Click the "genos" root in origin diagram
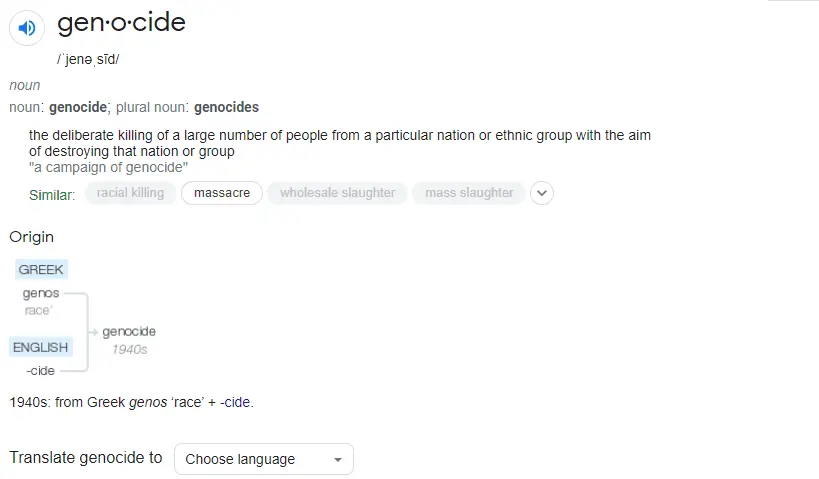This screenshot has width=819, height=479. click(x=41, y=293)
